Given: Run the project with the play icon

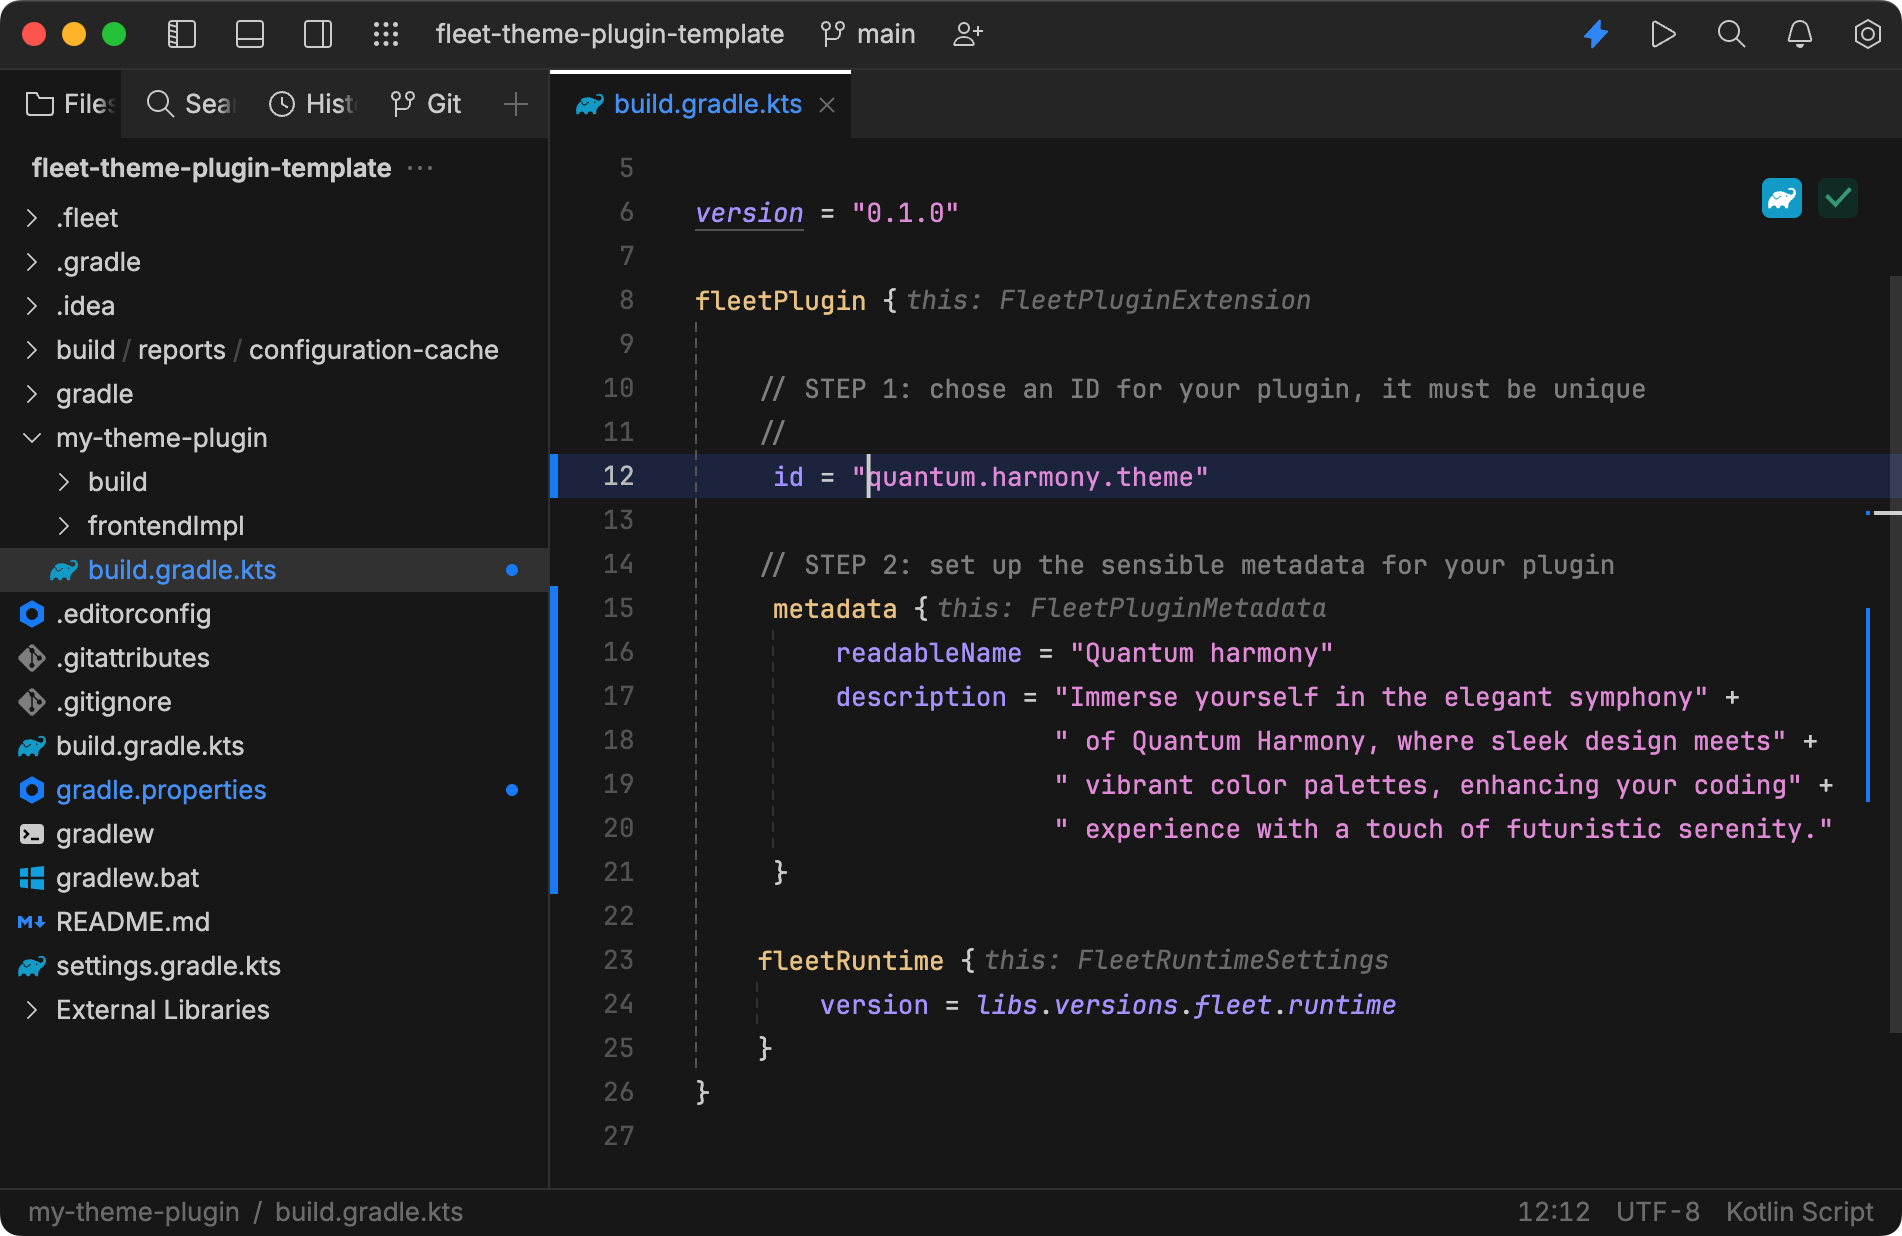Looking at the screenshot, I should coord(1663,33).
